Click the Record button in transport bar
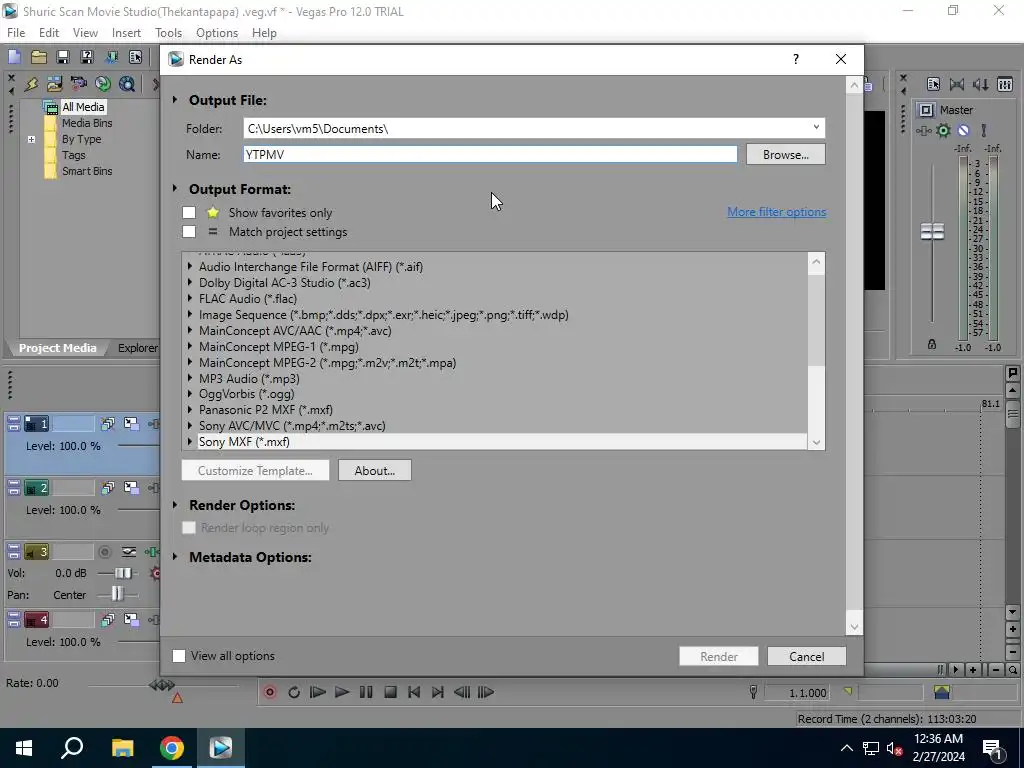This screenshot has width=1024, height=768. click(270, 692)
